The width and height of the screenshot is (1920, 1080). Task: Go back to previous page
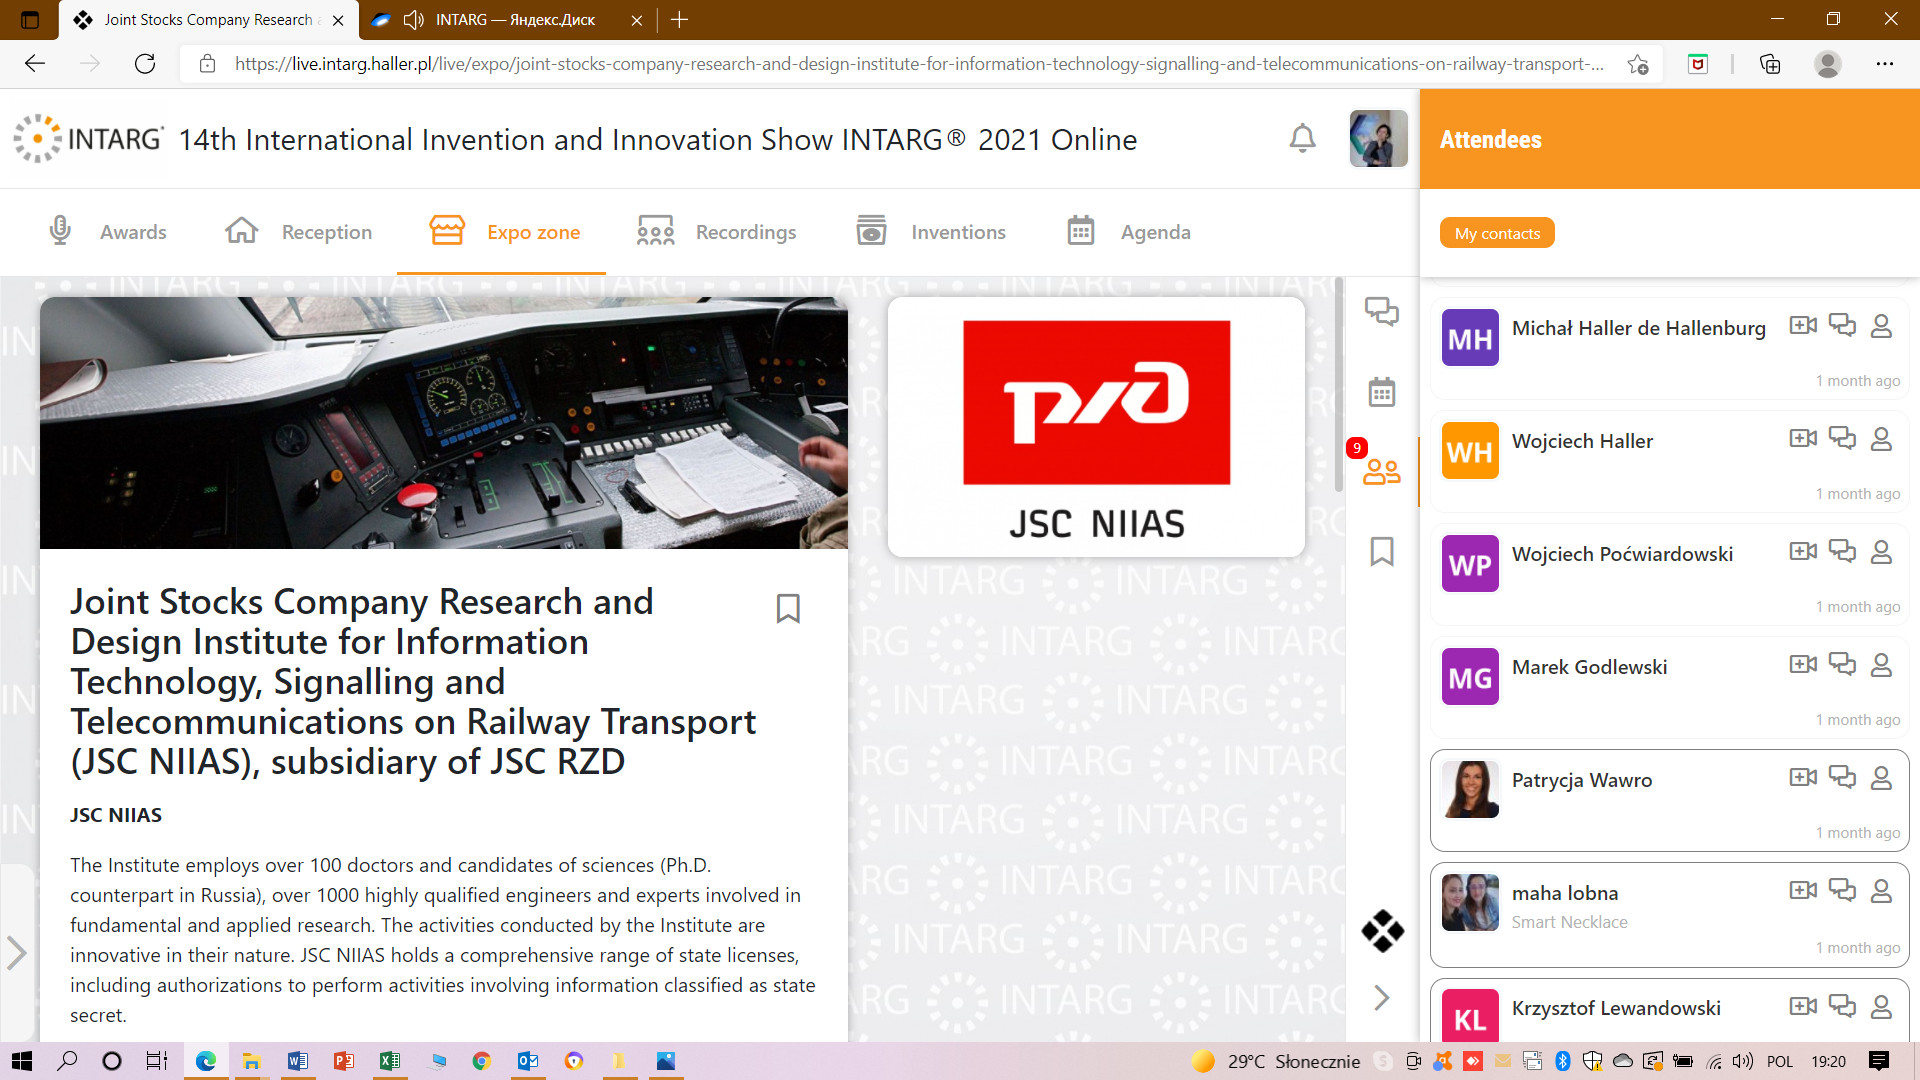click(35, 64)
